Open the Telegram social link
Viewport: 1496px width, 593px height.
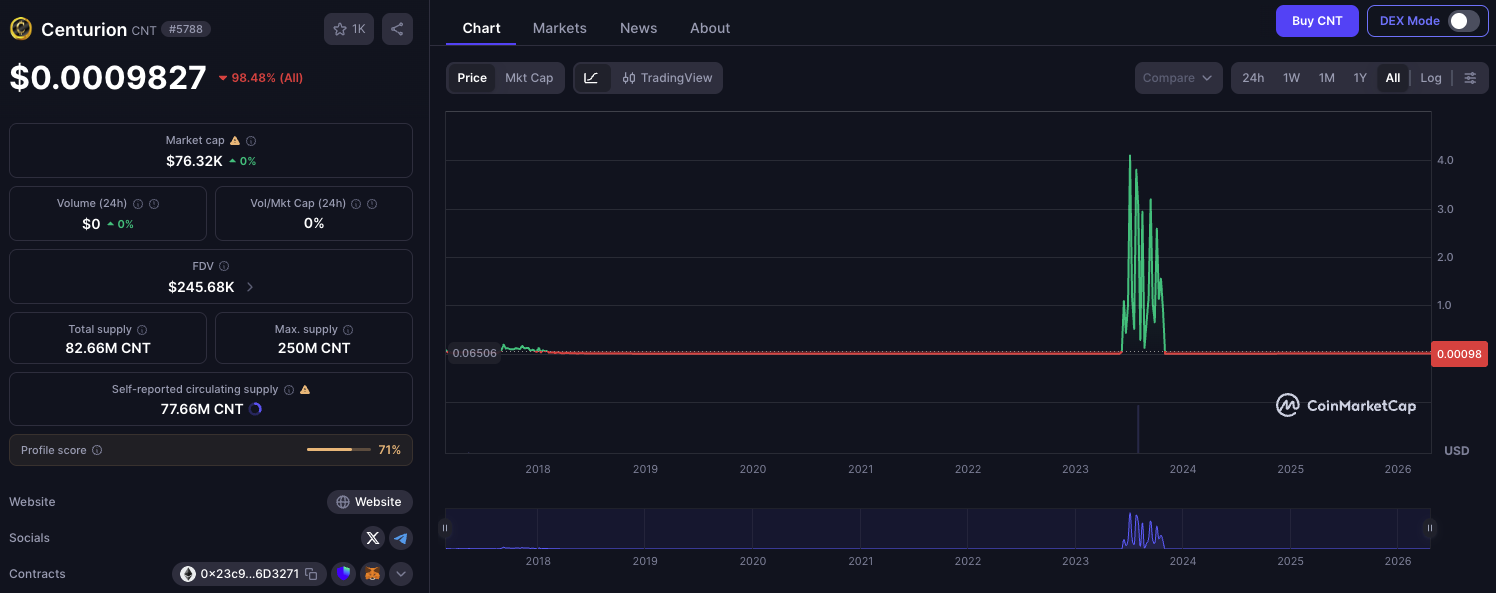point(401,538)
